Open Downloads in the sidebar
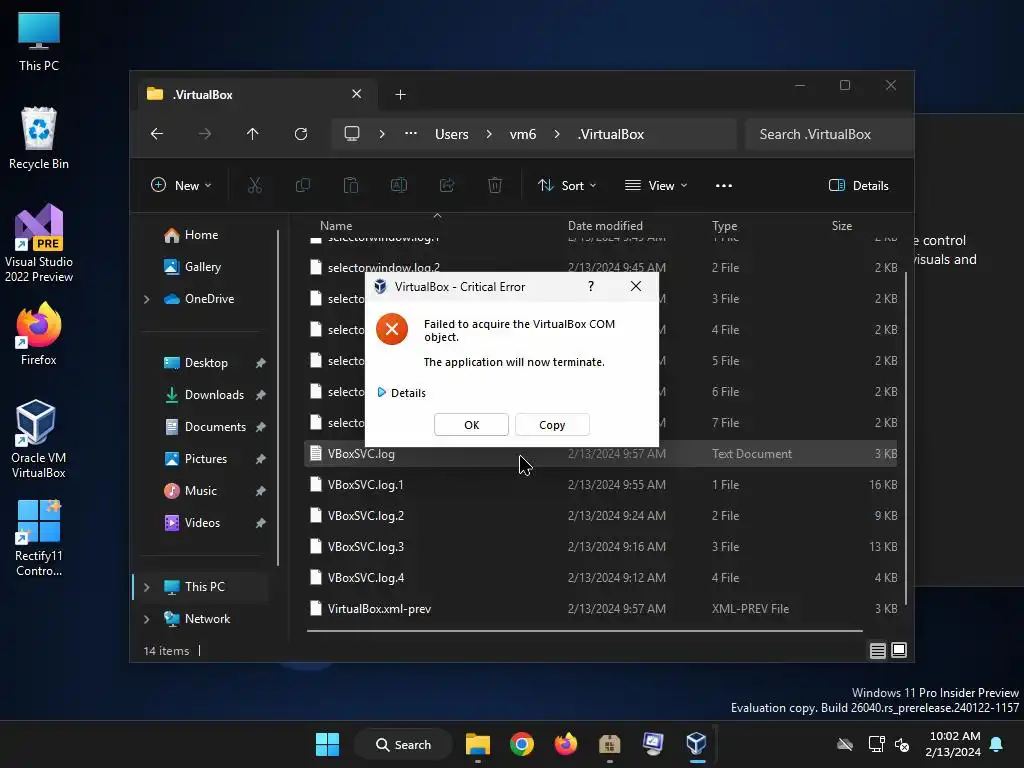 pos(214,394)
